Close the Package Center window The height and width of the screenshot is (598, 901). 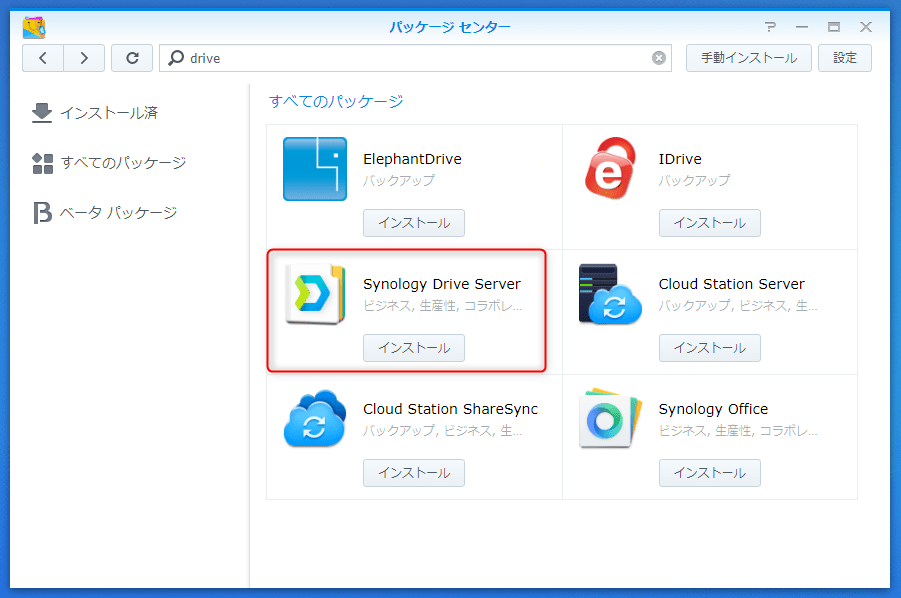[x=866, y=26]
